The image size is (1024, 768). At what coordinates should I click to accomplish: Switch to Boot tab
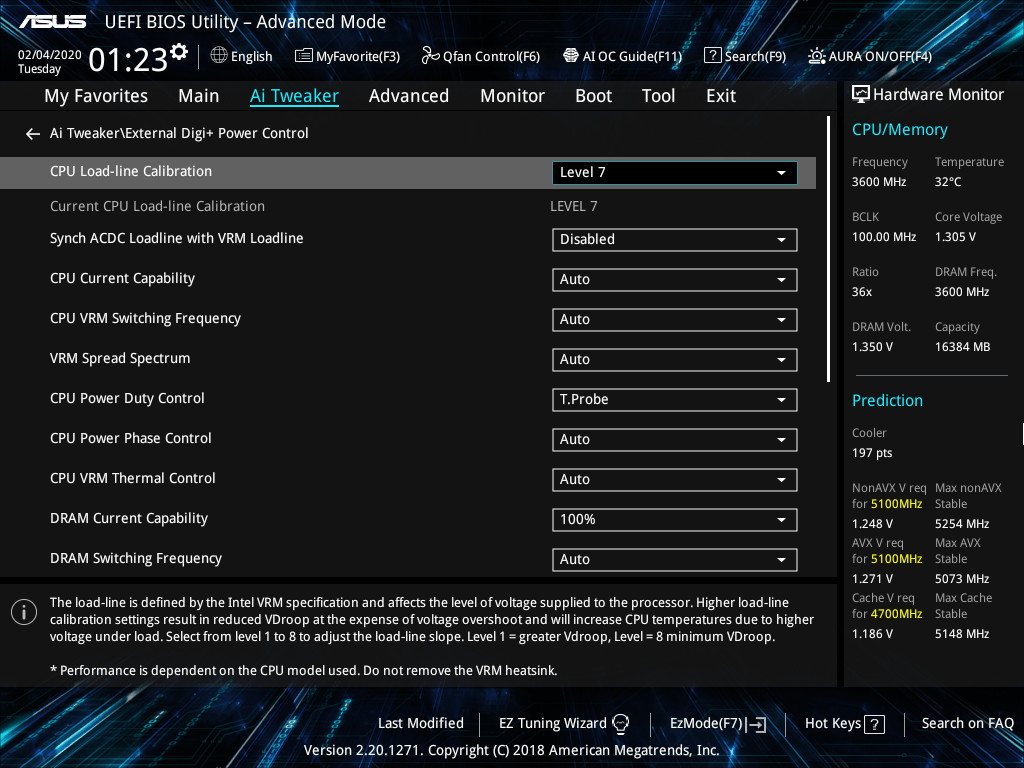(x=594, y=96)
